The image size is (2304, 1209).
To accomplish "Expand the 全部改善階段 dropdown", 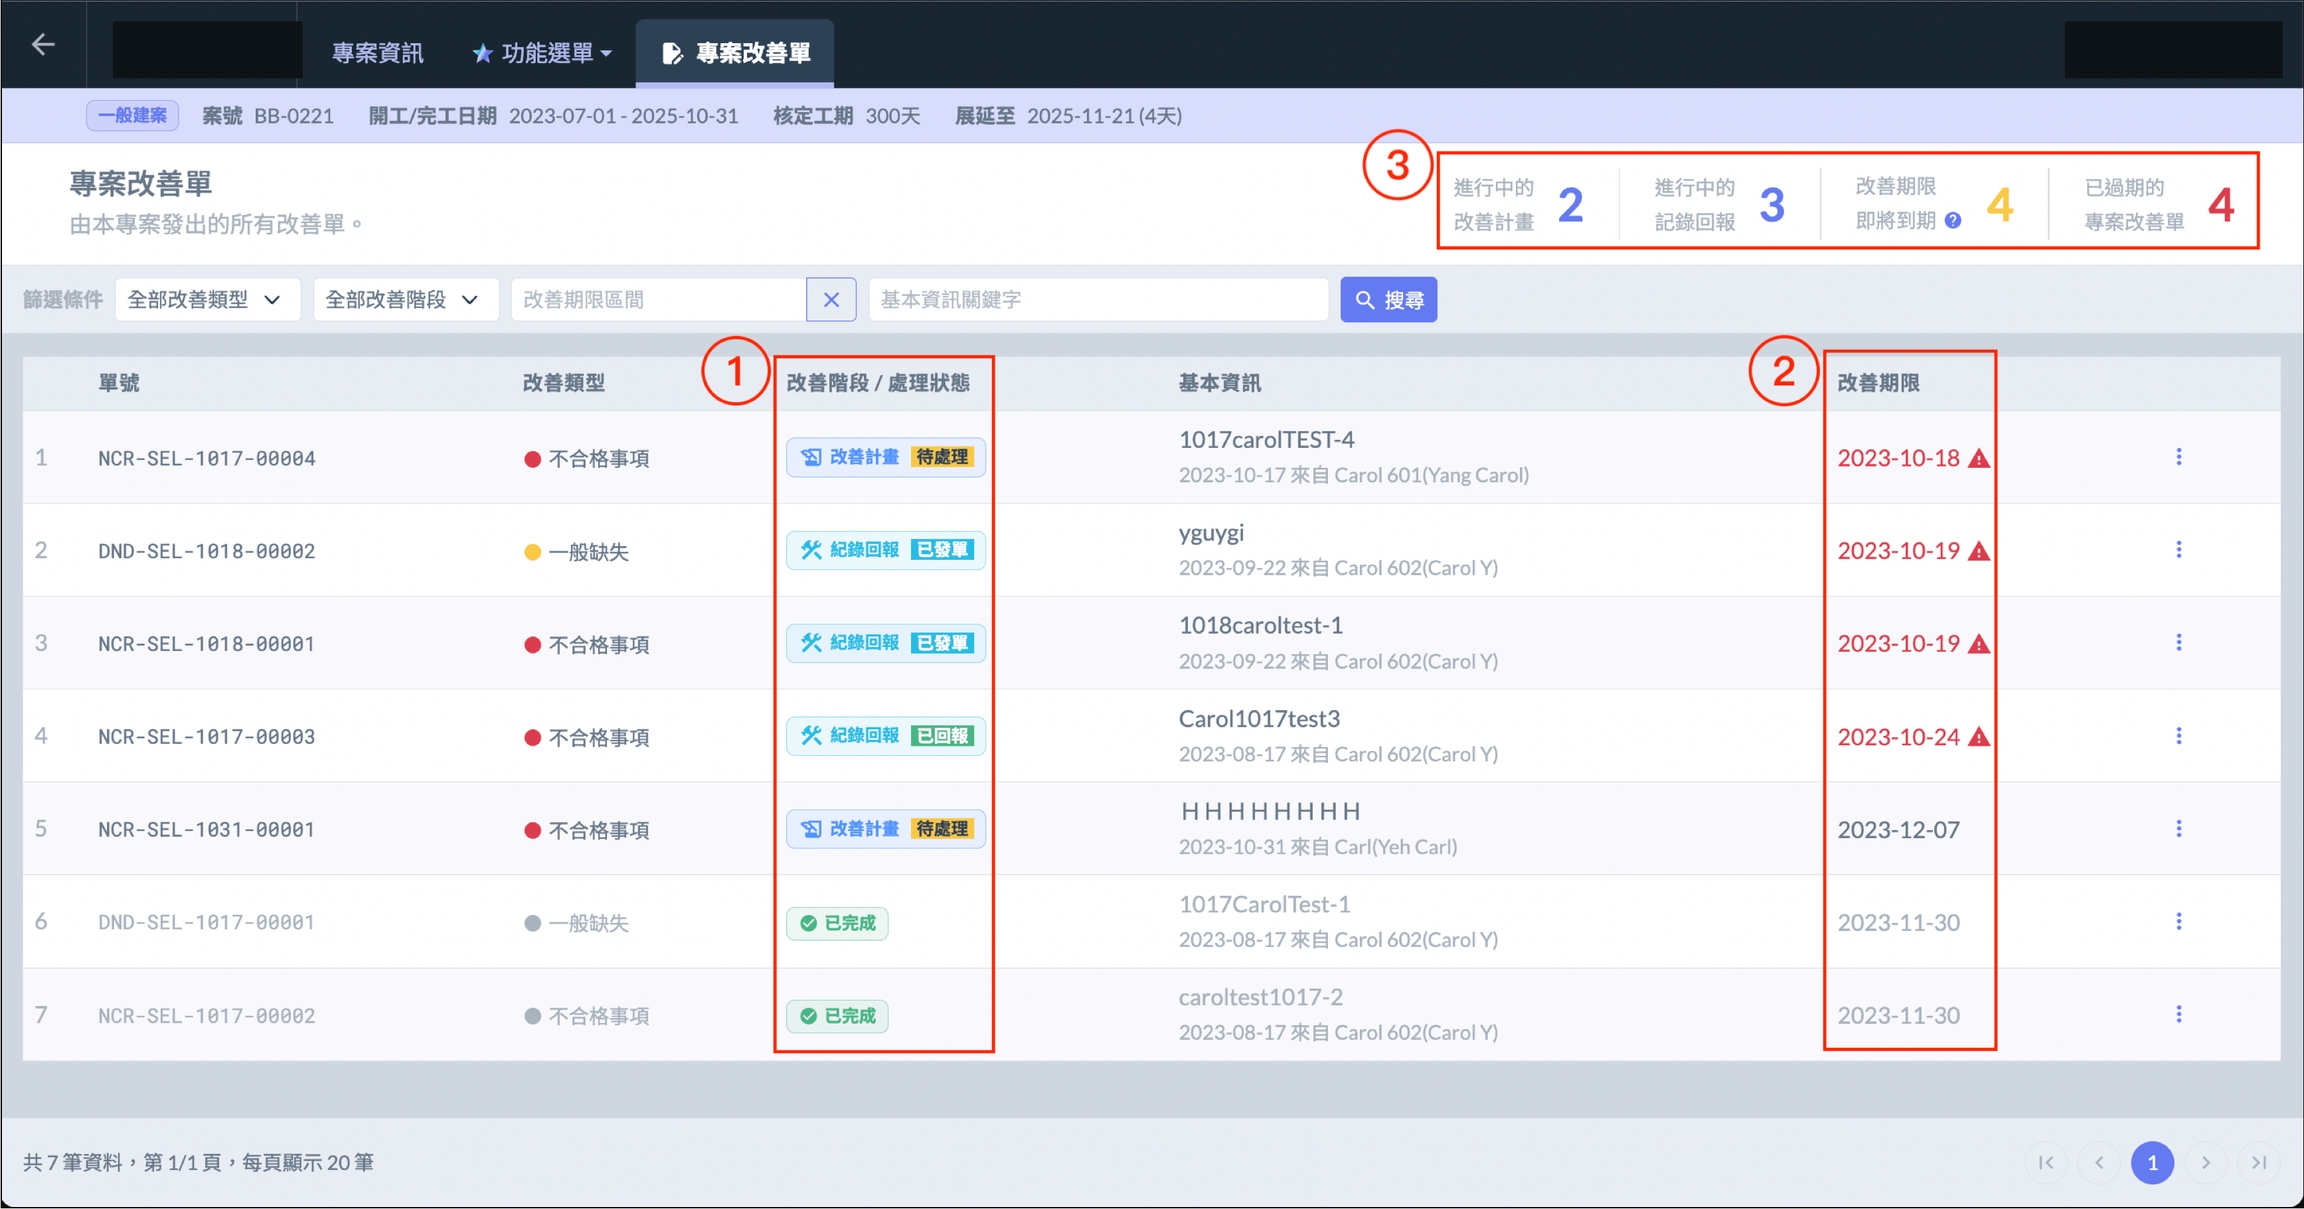I will coord(404,300).
